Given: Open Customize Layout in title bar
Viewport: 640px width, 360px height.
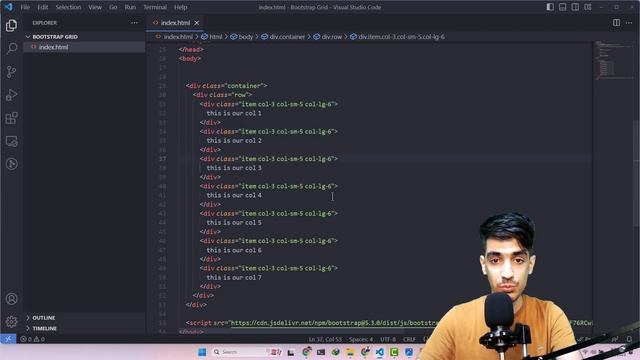Looking at the screenshot, I should point(588,7).
